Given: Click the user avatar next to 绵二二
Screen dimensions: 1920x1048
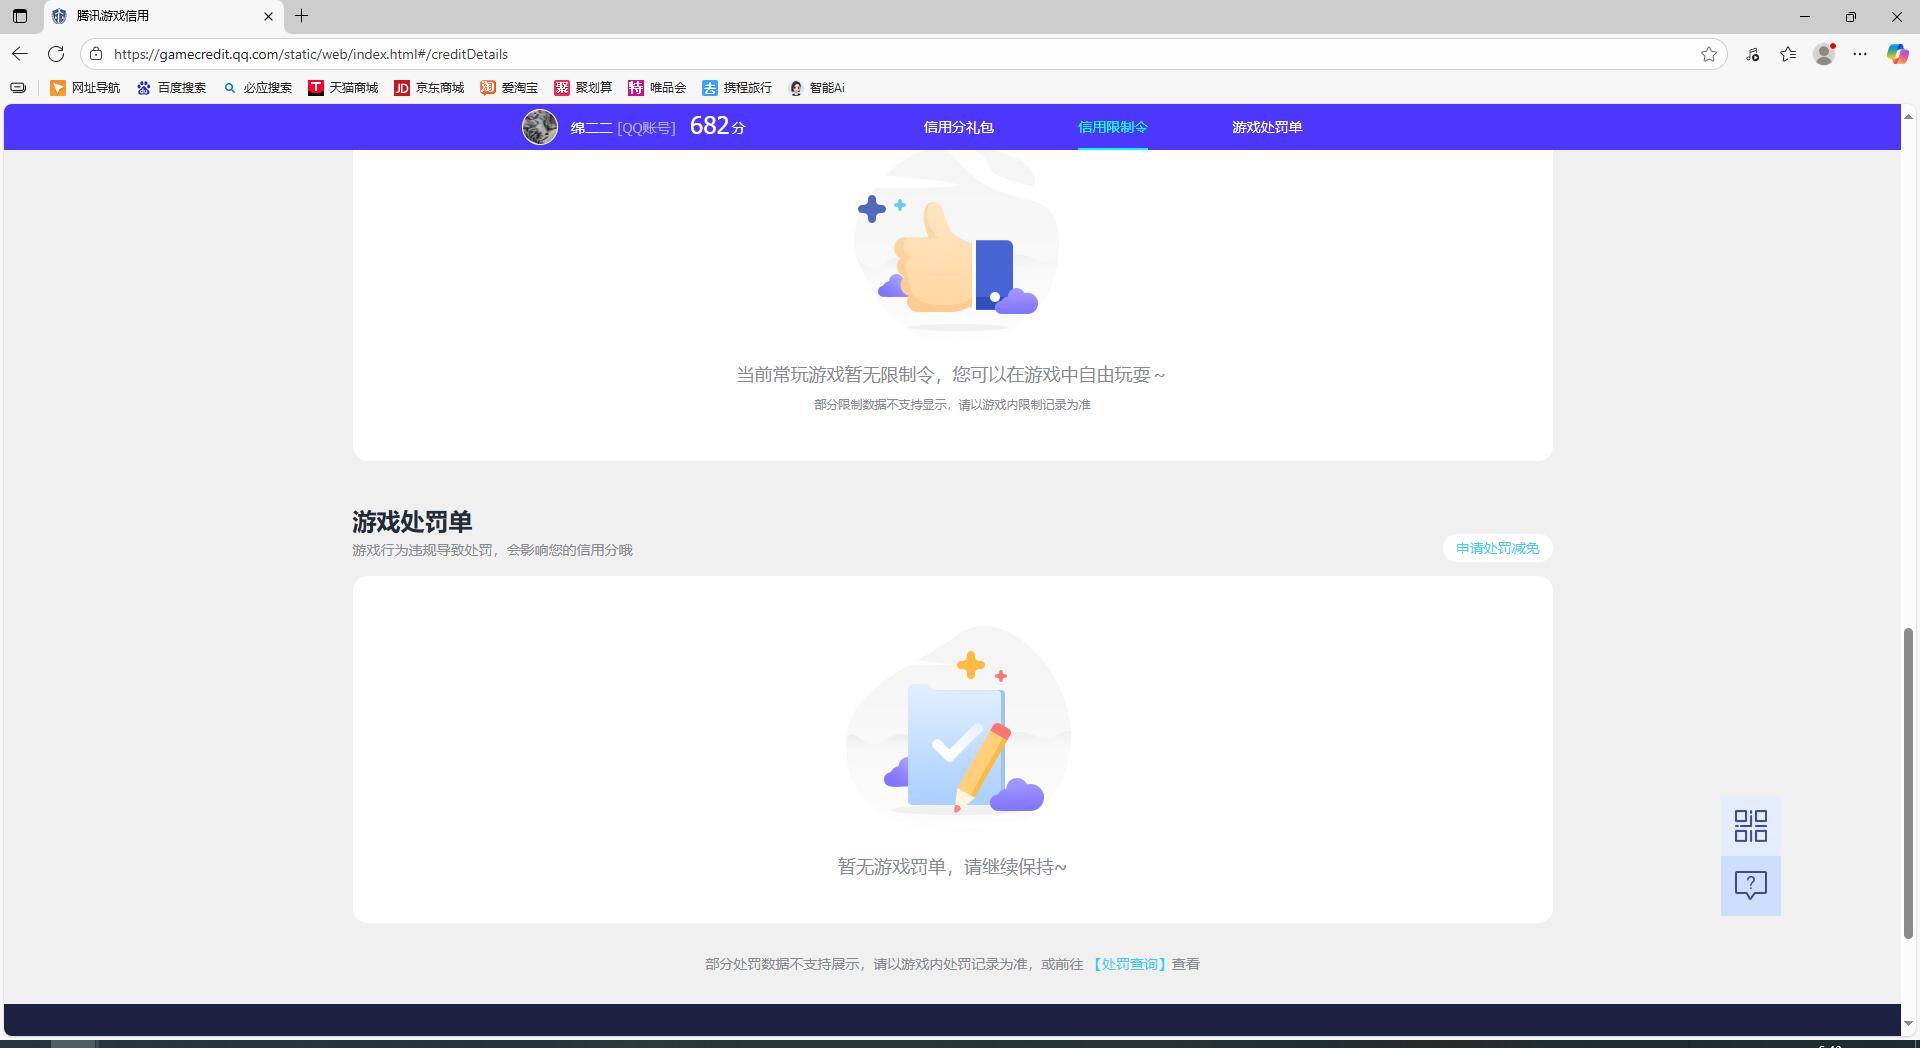Looking at the screenshot, I should coord(539,127).
